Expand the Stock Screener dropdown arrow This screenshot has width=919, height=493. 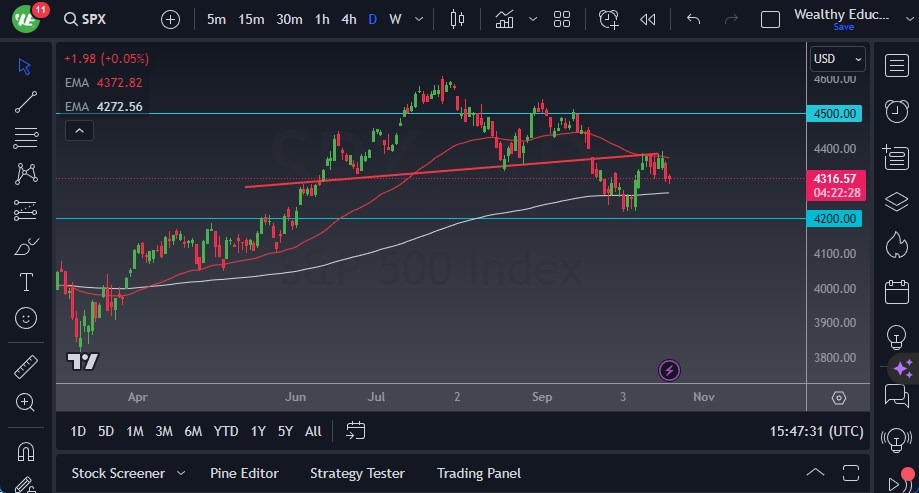(181, 473)
